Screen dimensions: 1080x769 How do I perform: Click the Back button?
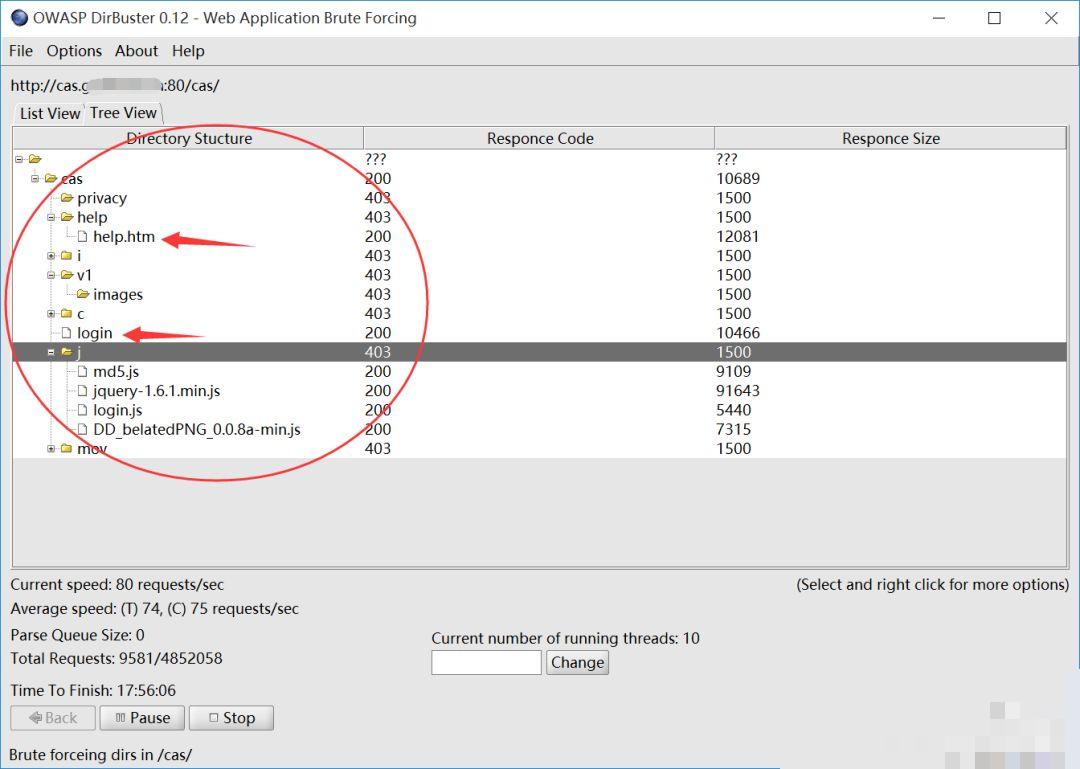[x=53, y=718]
